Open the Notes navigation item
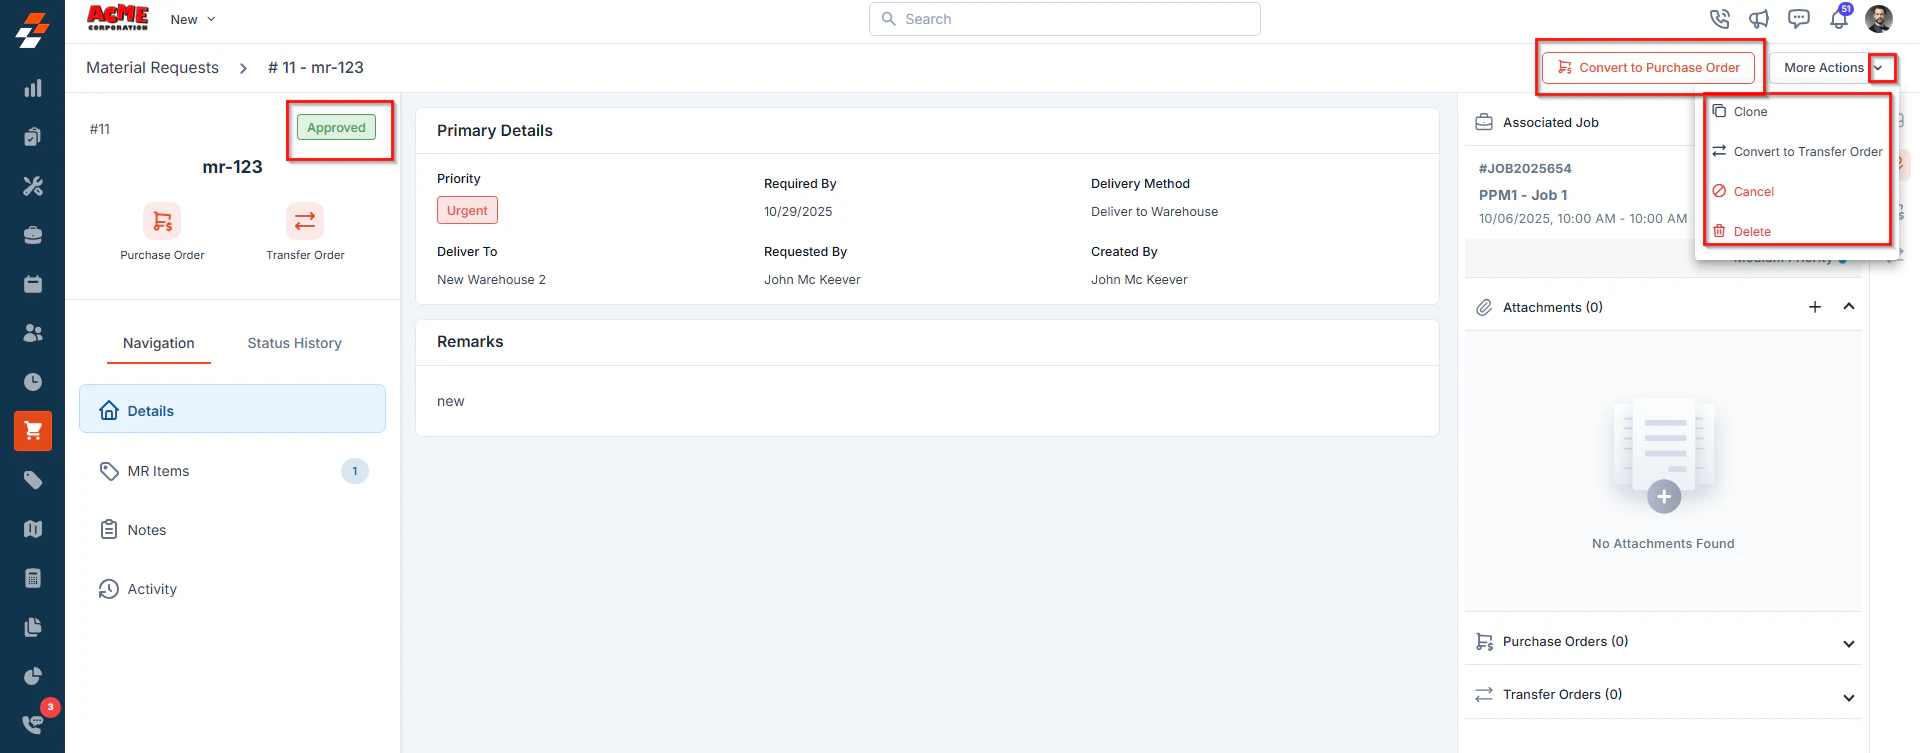1920x753 pixels. tap(232, 530)
